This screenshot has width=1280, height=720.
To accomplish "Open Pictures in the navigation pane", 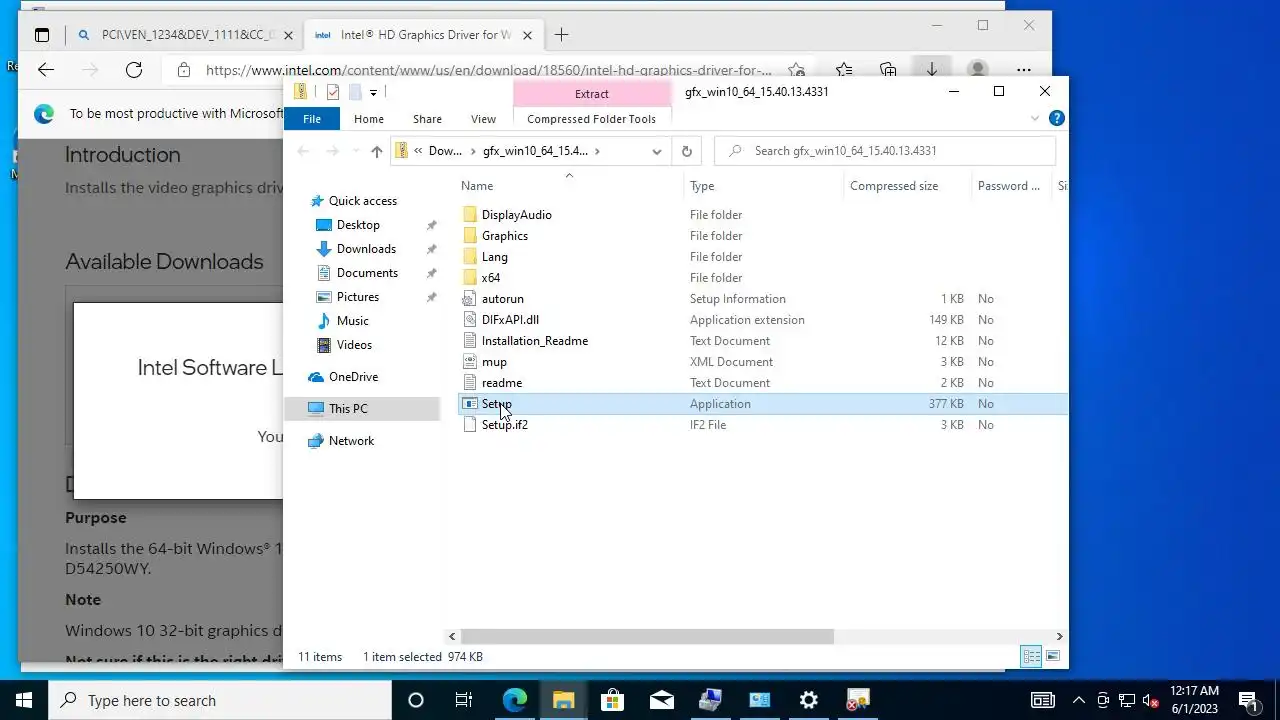I will tap(358, 297).
